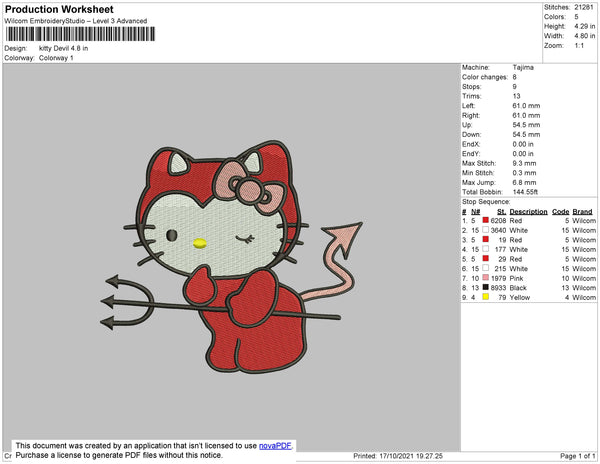Select the EndX value '0.00 in'

(523, 144)
